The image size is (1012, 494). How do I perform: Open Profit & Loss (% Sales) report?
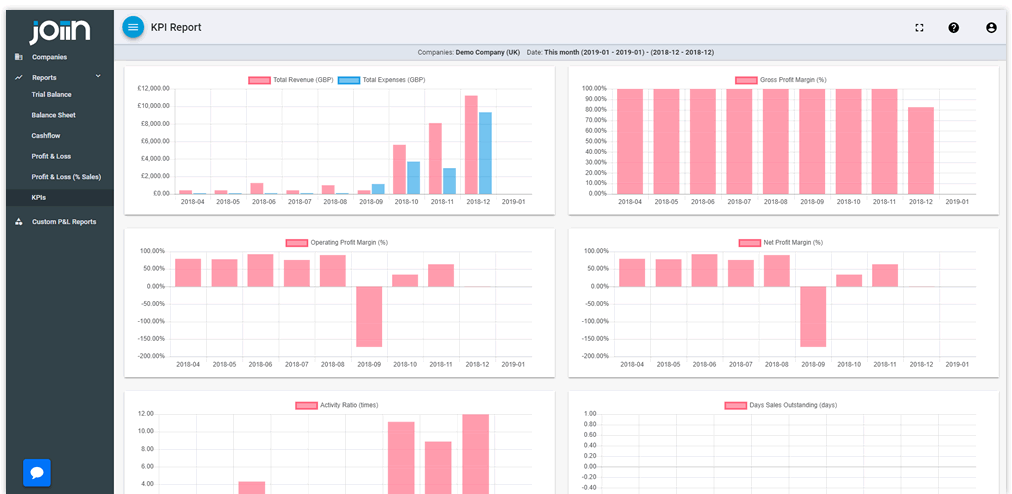(66, 177)
